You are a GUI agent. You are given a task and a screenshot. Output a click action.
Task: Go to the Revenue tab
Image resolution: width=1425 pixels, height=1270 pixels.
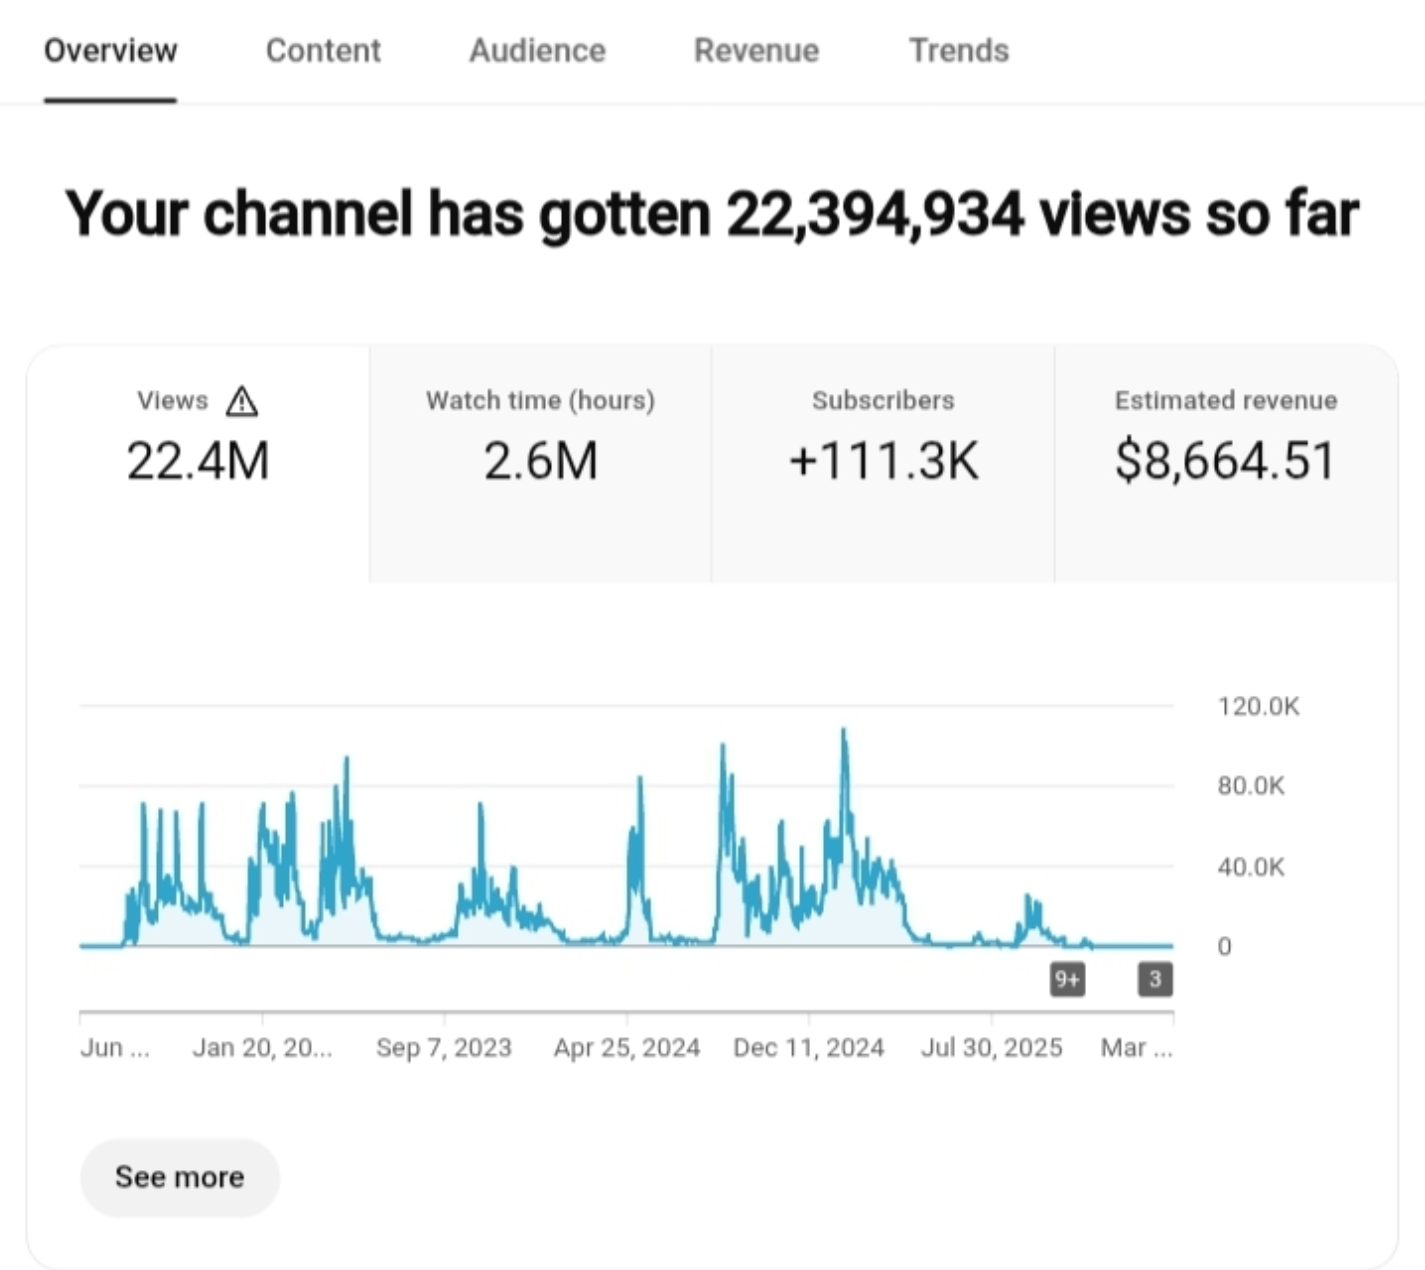pos(756,51)
